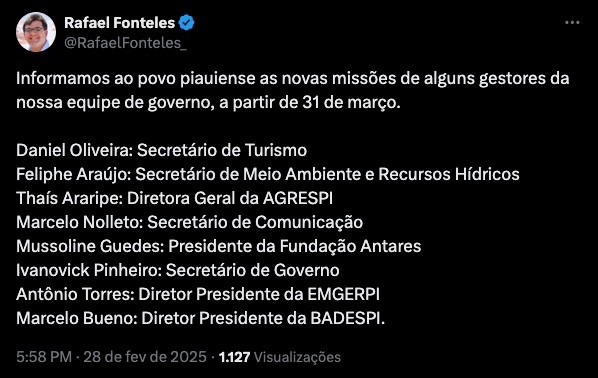This screenshot has height=378, width=598.
Task: Click the line starting "Informamos ao povo piauiense"
Action: 293,79
